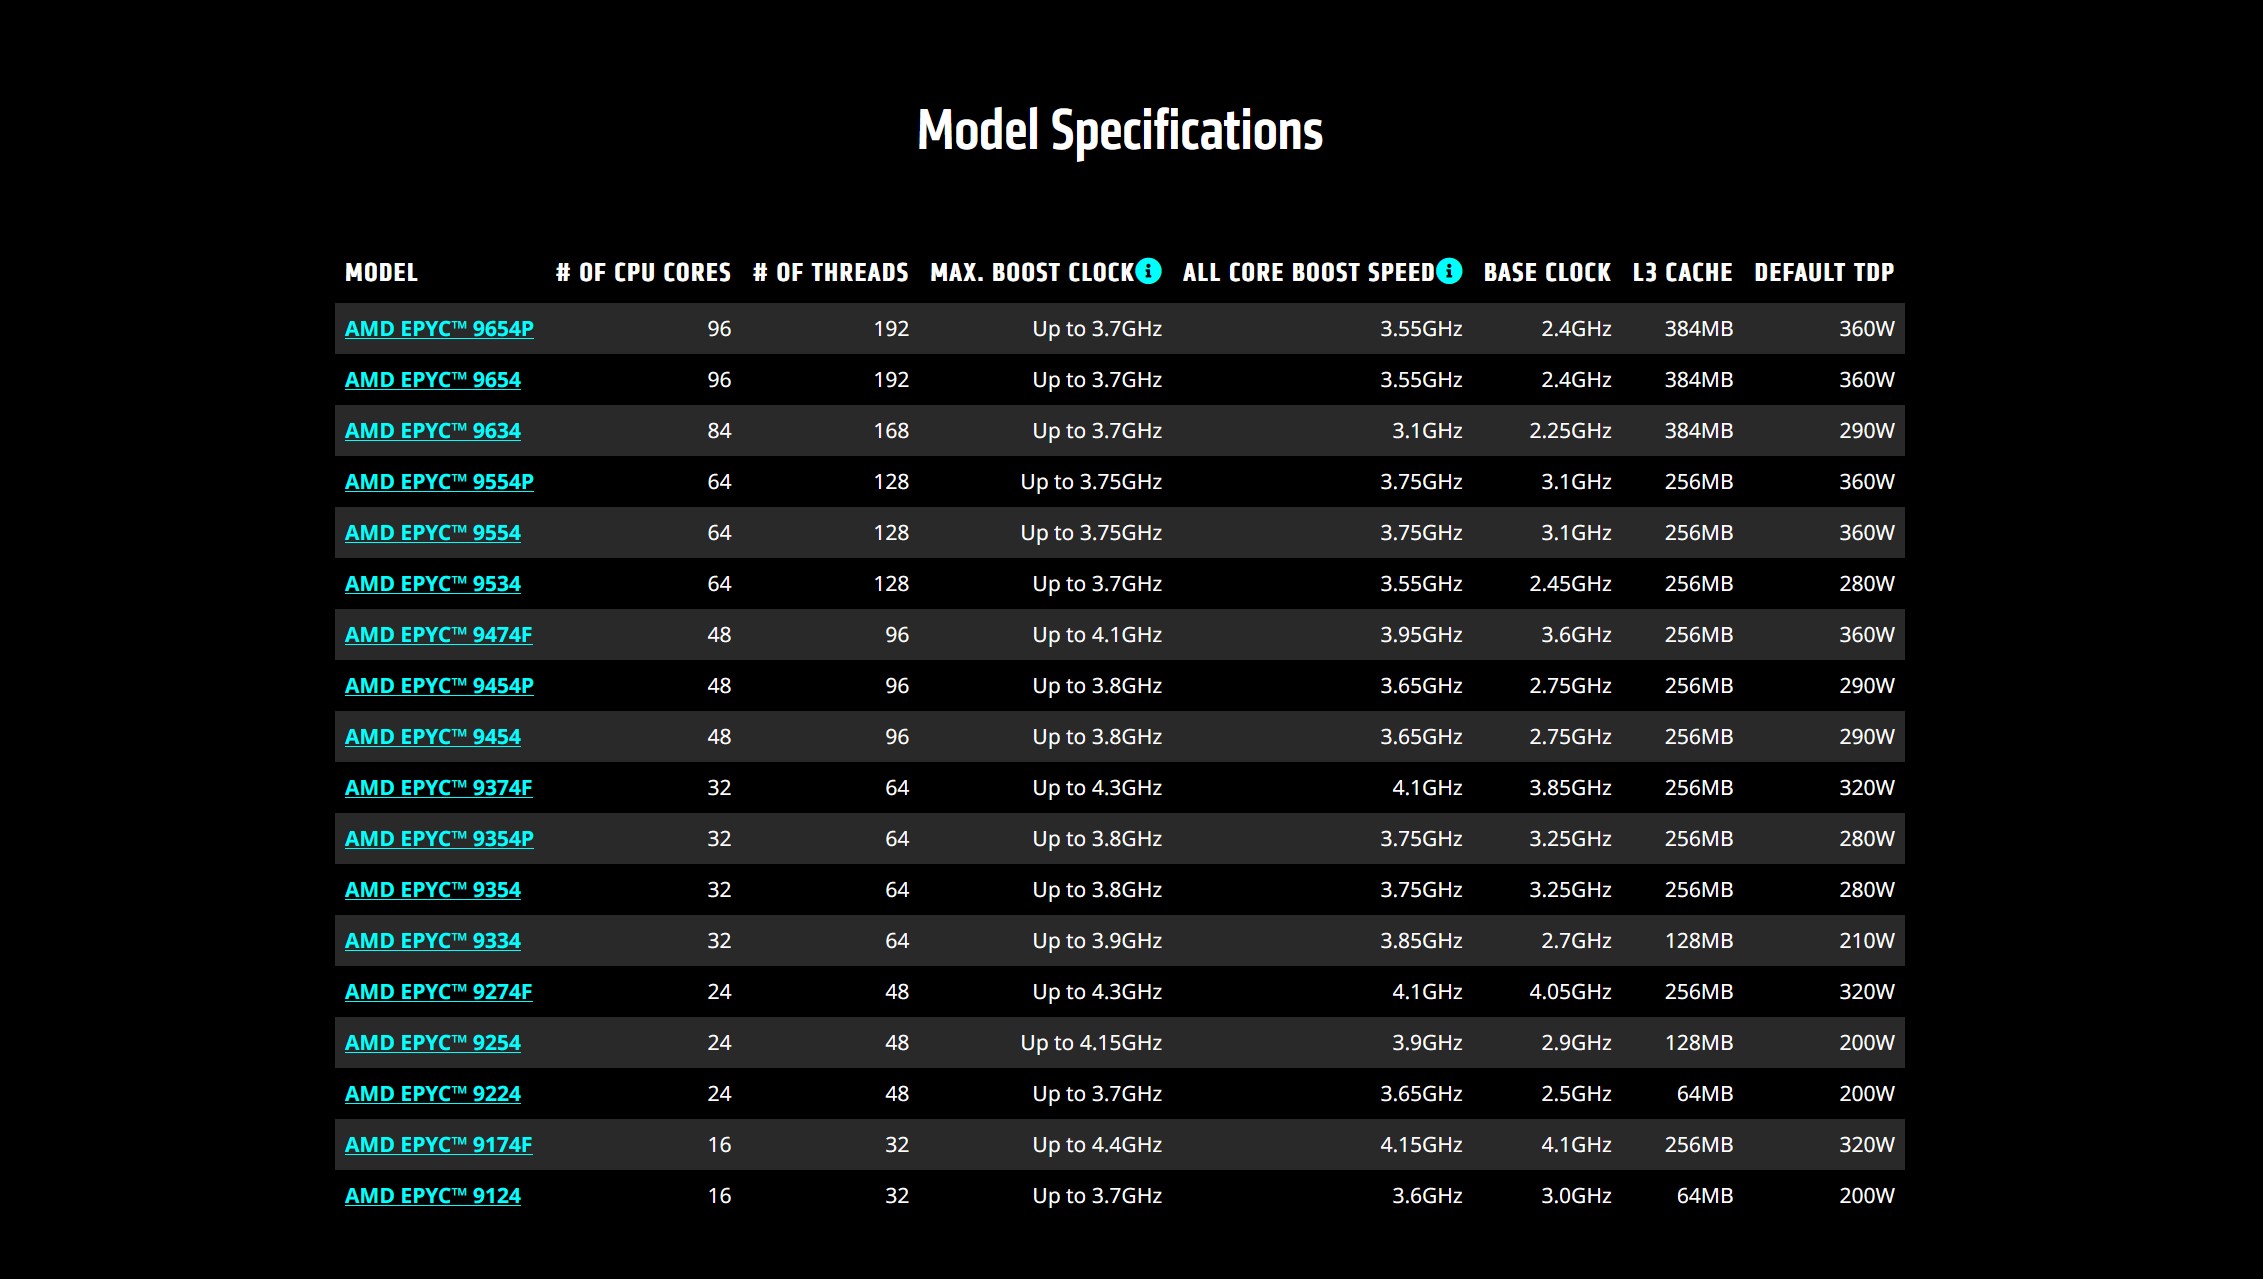Select the AMD EPYC 9454 link
This screenshot has width=2263, height=1279.
click(x=432, y=737)
